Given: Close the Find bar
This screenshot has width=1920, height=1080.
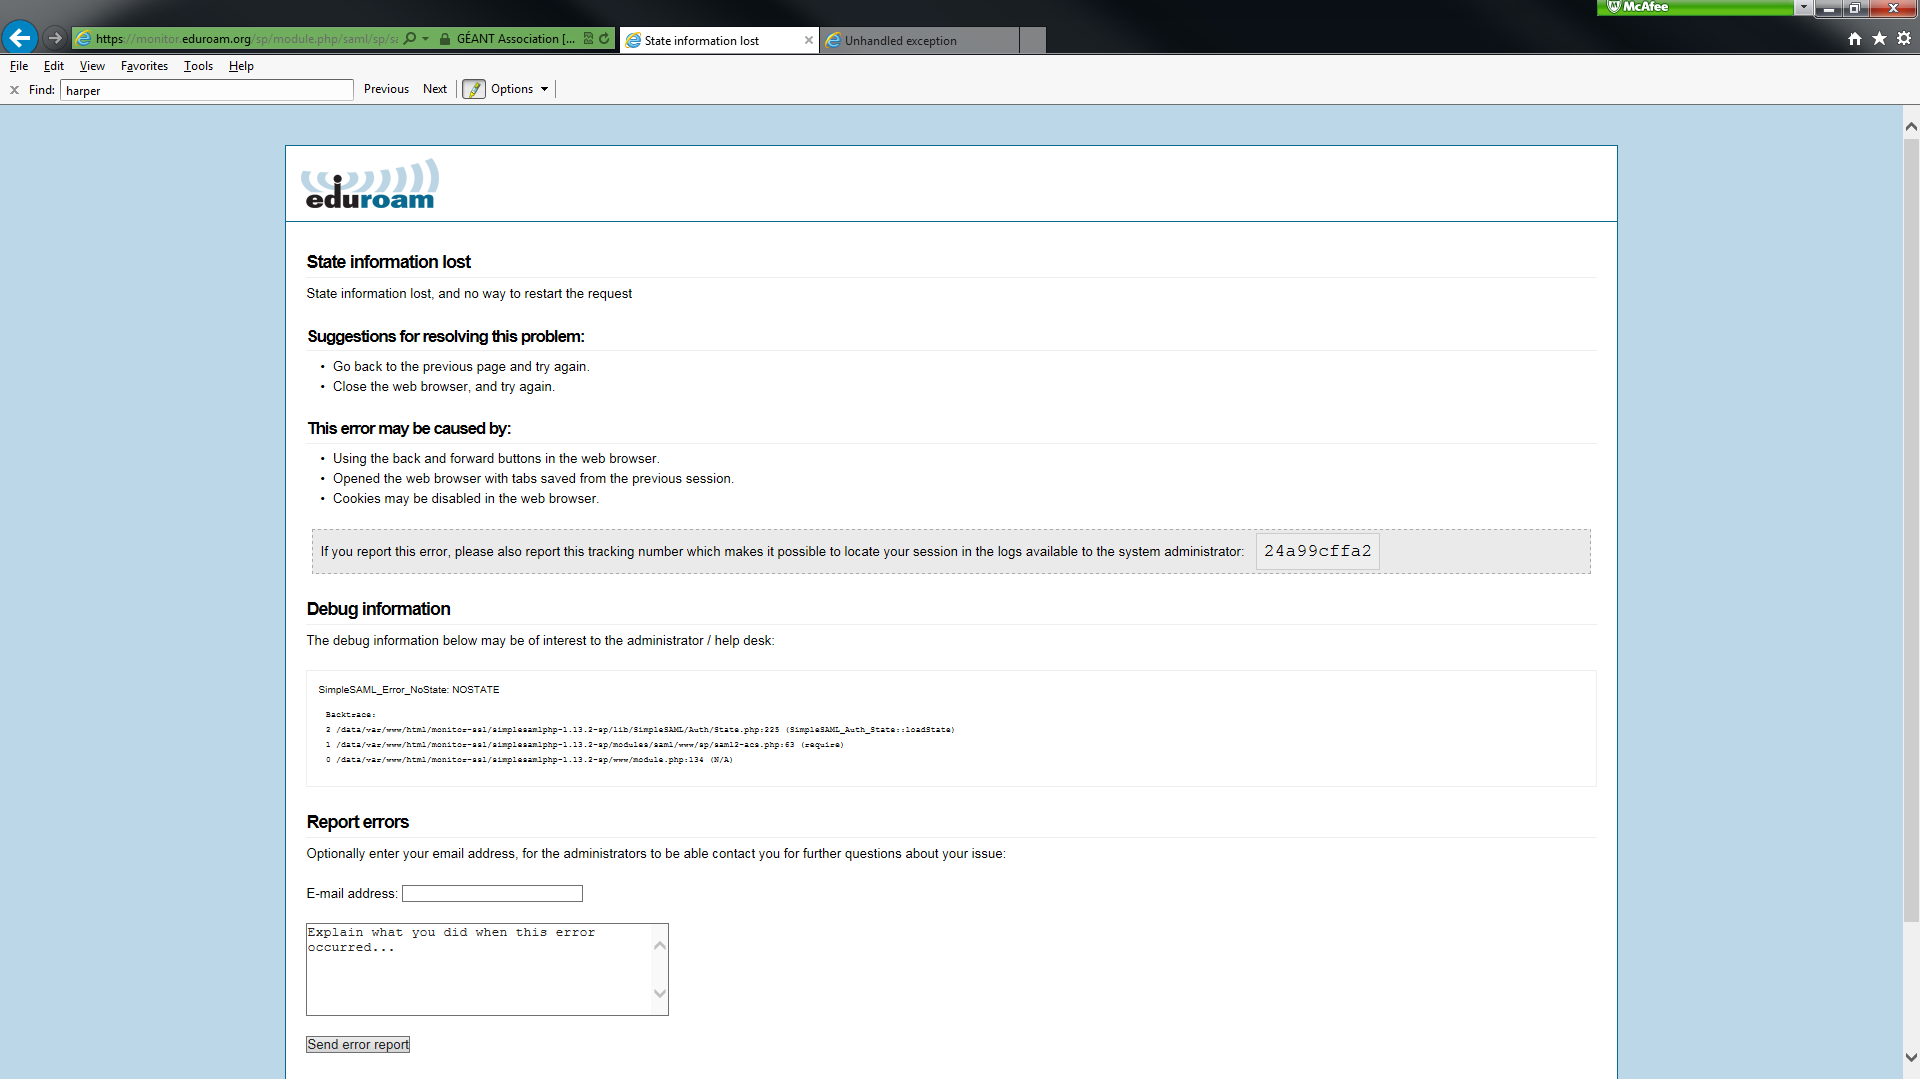Looking at the screenshot, I should tap(14, 90).
